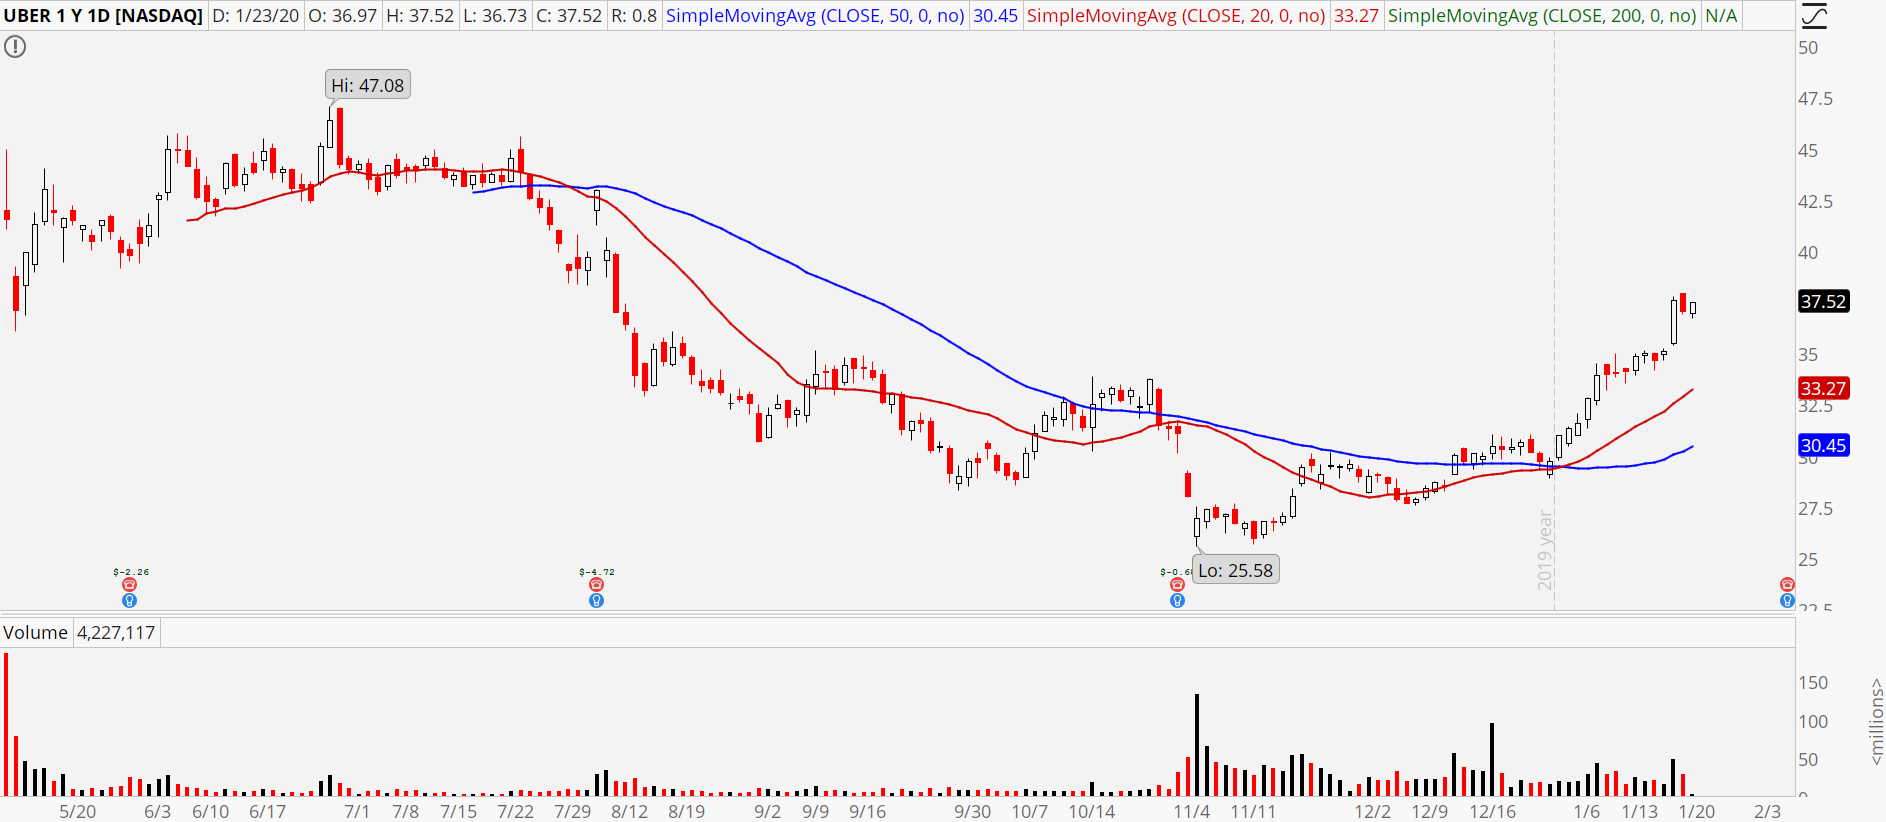Click the 5/20 date on the time axis
This screenshot has height=822, width=1886.
point(78,812)
